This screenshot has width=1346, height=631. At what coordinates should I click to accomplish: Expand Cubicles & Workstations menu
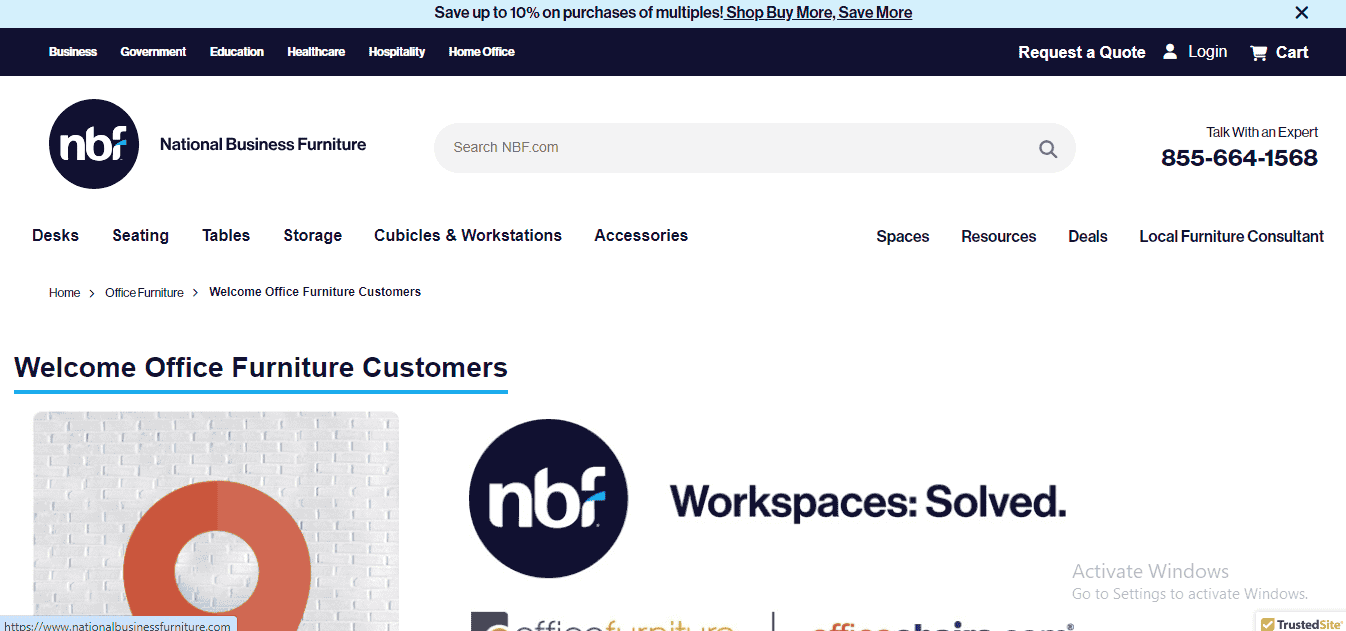[467, 236]
